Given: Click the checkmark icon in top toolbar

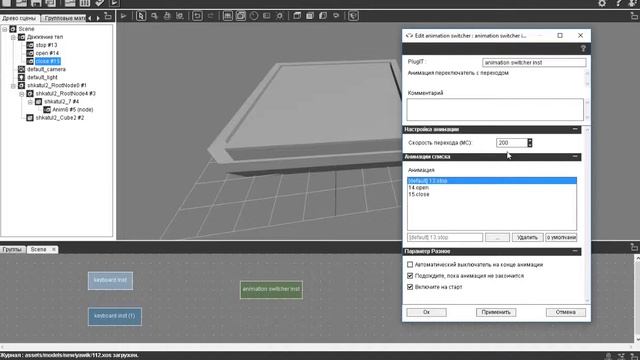Looking at the screenshot, I should pyautogui.click(x=100, y=3).
